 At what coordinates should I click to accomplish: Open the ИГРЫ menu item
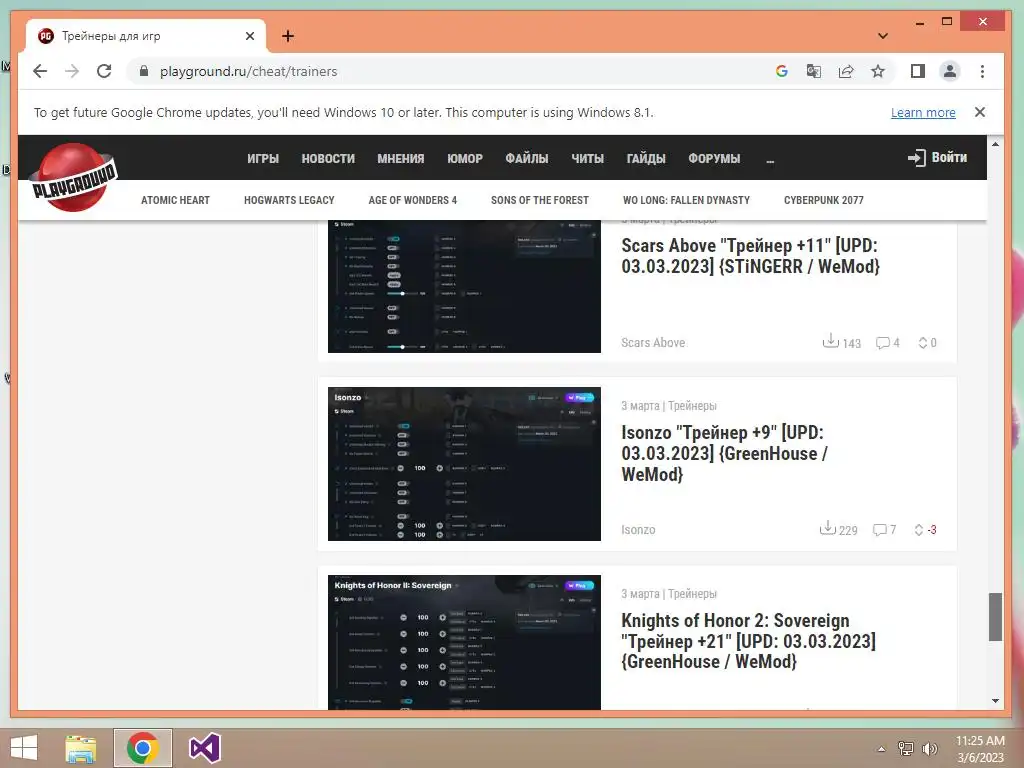click(263, 159)
